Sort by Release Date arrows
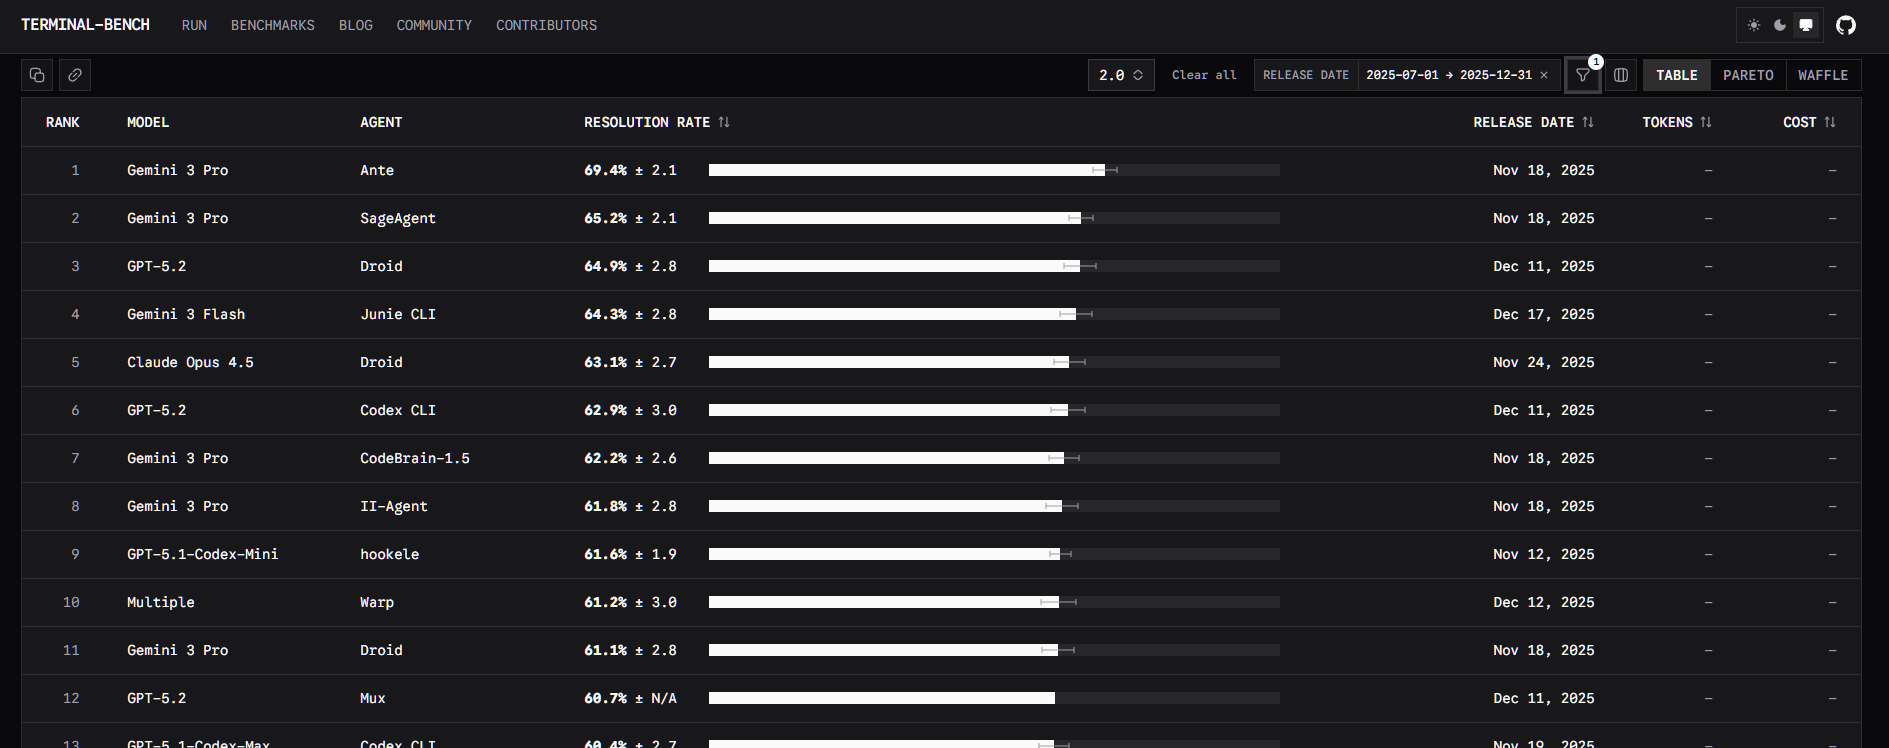The width and height of the screenshot is (1889, 748). pyautogui.click(x=1588, y=122)
